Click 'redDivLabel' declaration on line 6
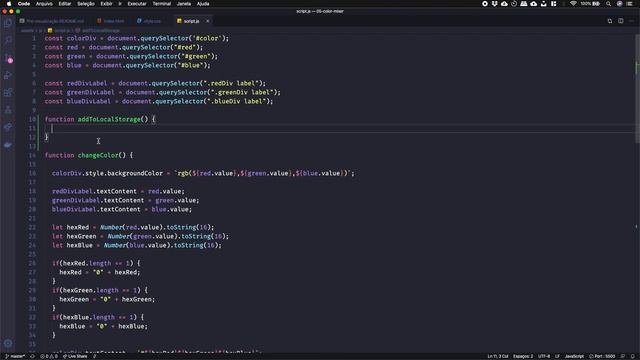This screenshot has width=640, height=360. (x=87, y=83)
